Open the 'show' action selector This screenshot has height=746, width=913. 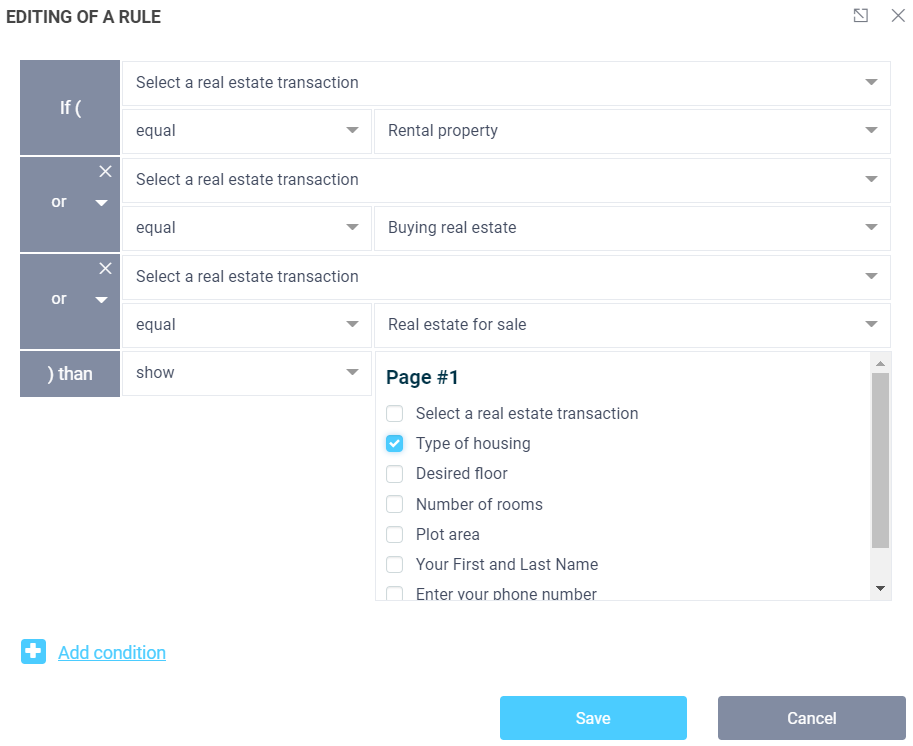(x=246, y=372)
